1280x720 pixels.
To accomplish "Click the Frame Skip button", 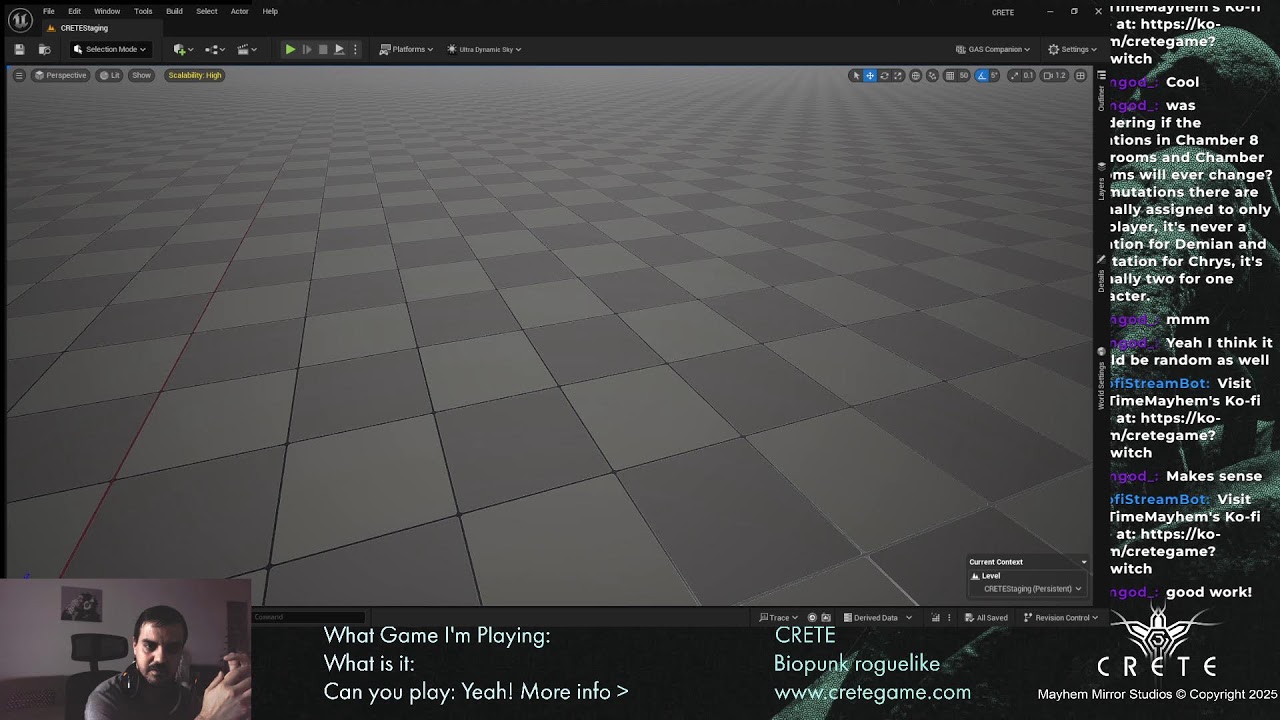I will pos(307,49).
